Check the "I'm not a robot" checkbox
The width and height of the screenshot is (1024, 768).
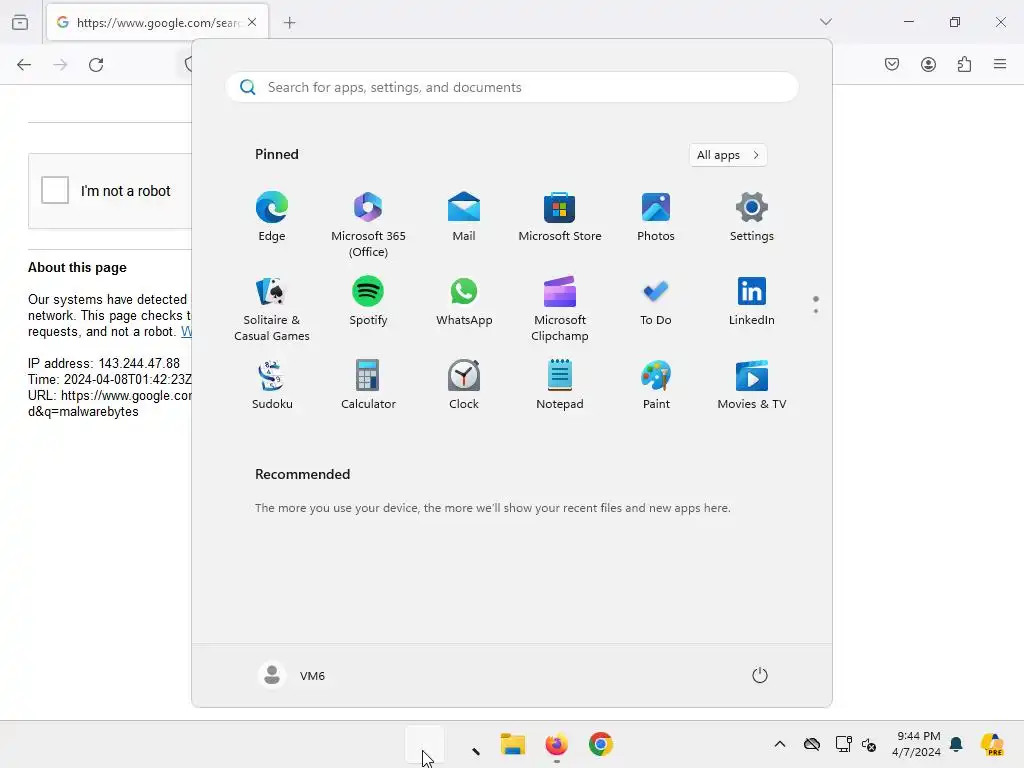(55, 190)
